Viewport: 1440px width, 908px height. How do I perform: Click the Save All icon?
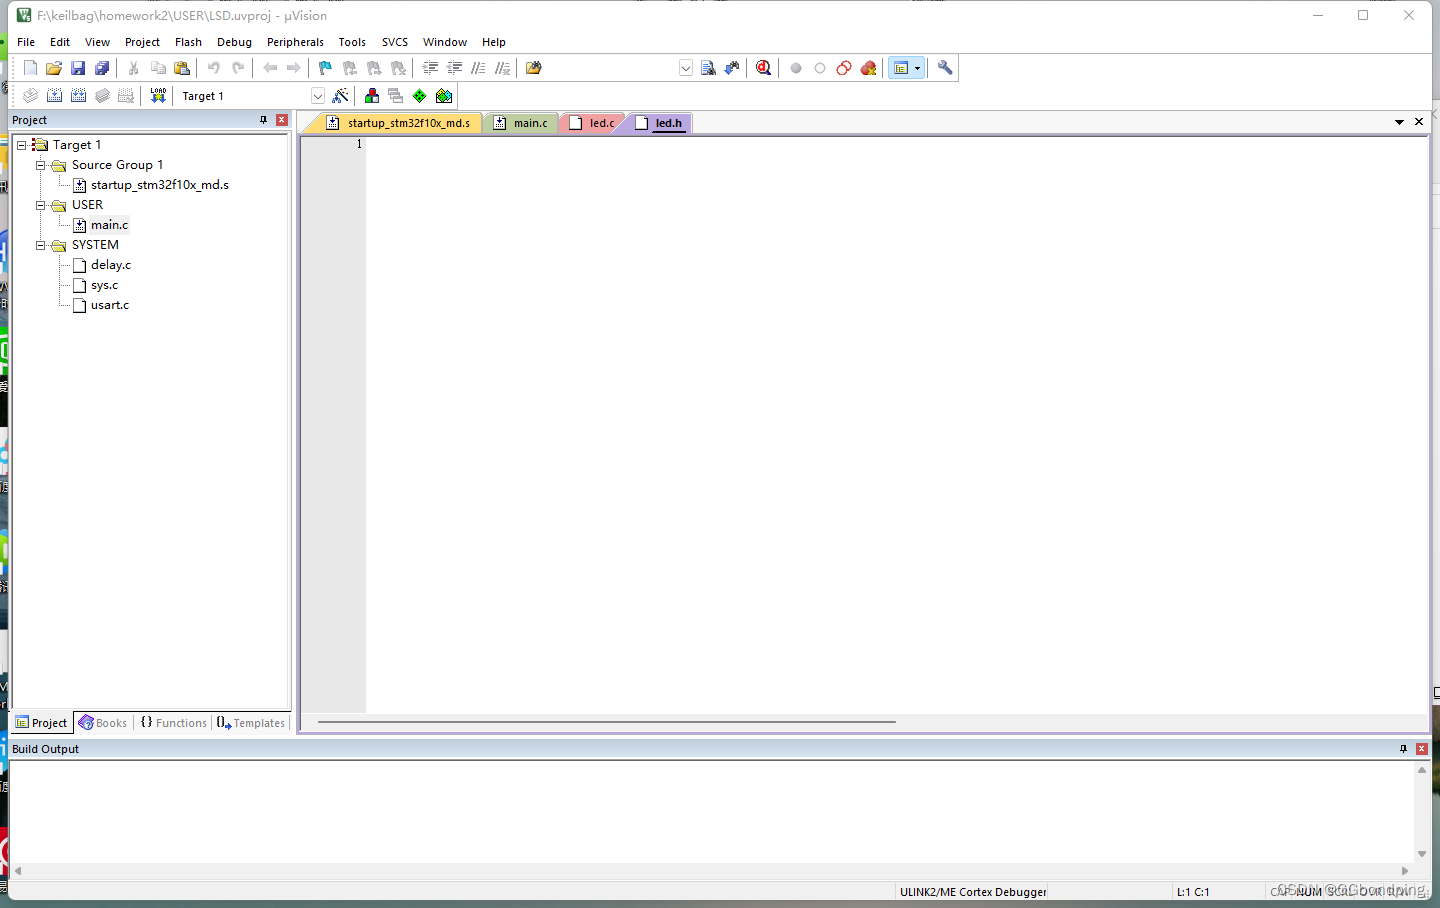tap(102, 68)
